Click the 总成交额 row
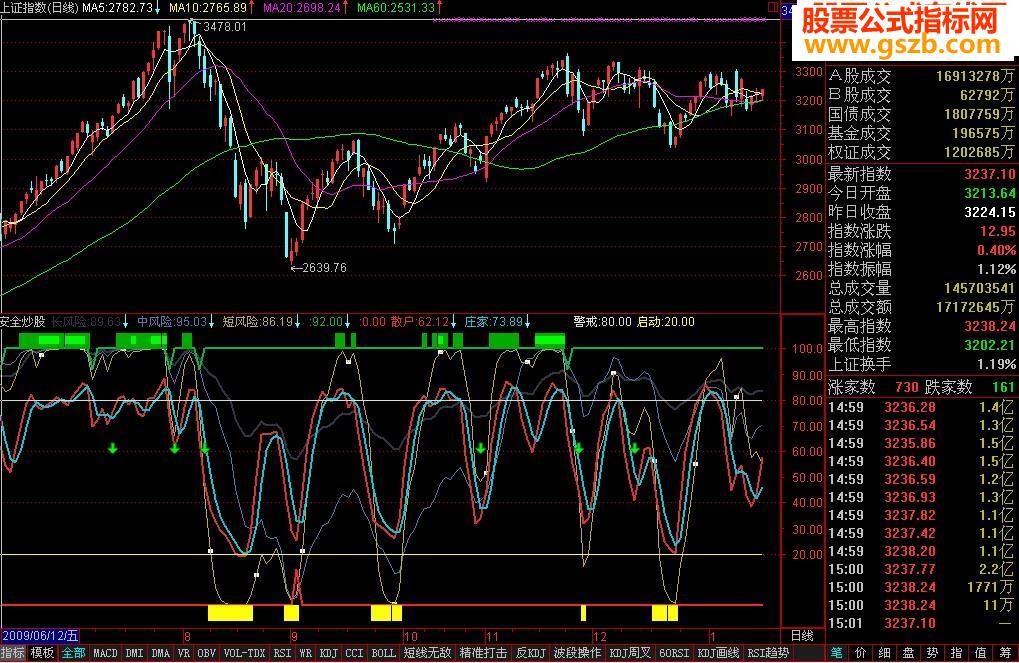The image size is (1019, 663). click(921, 307)
